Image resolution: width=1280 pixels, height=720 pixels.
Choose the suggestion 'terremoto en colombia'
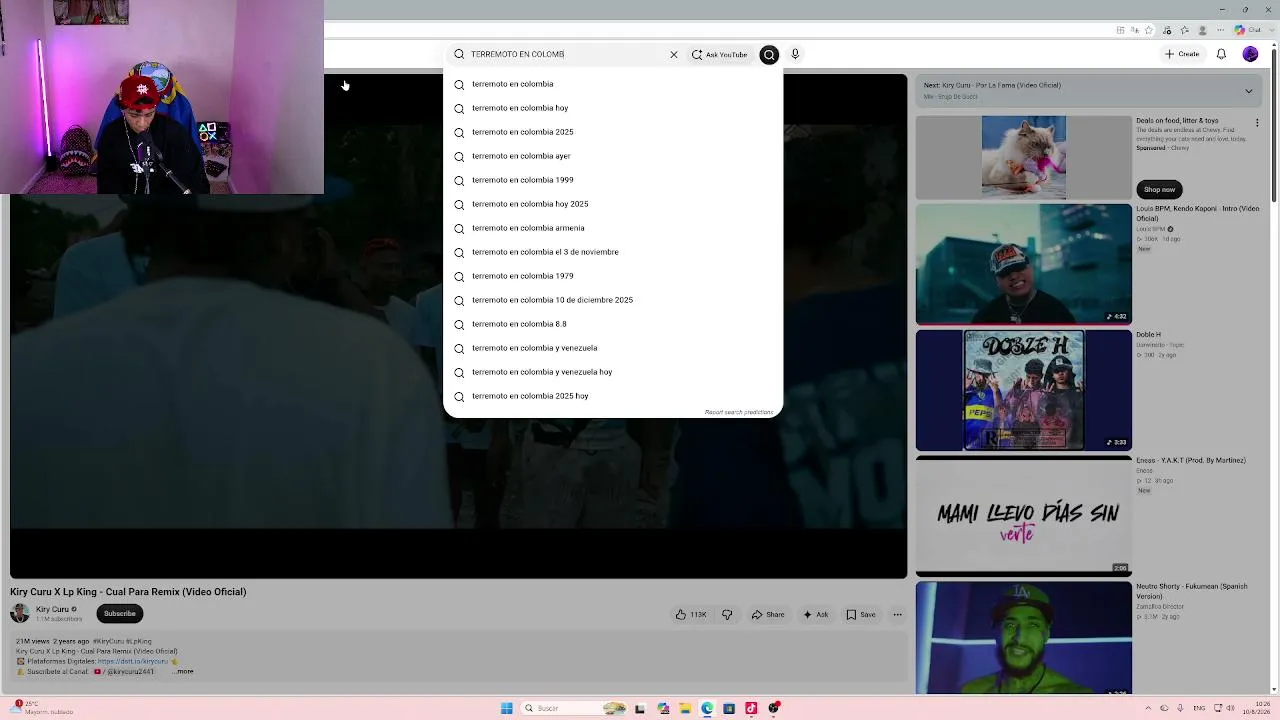tap(613, 84)
